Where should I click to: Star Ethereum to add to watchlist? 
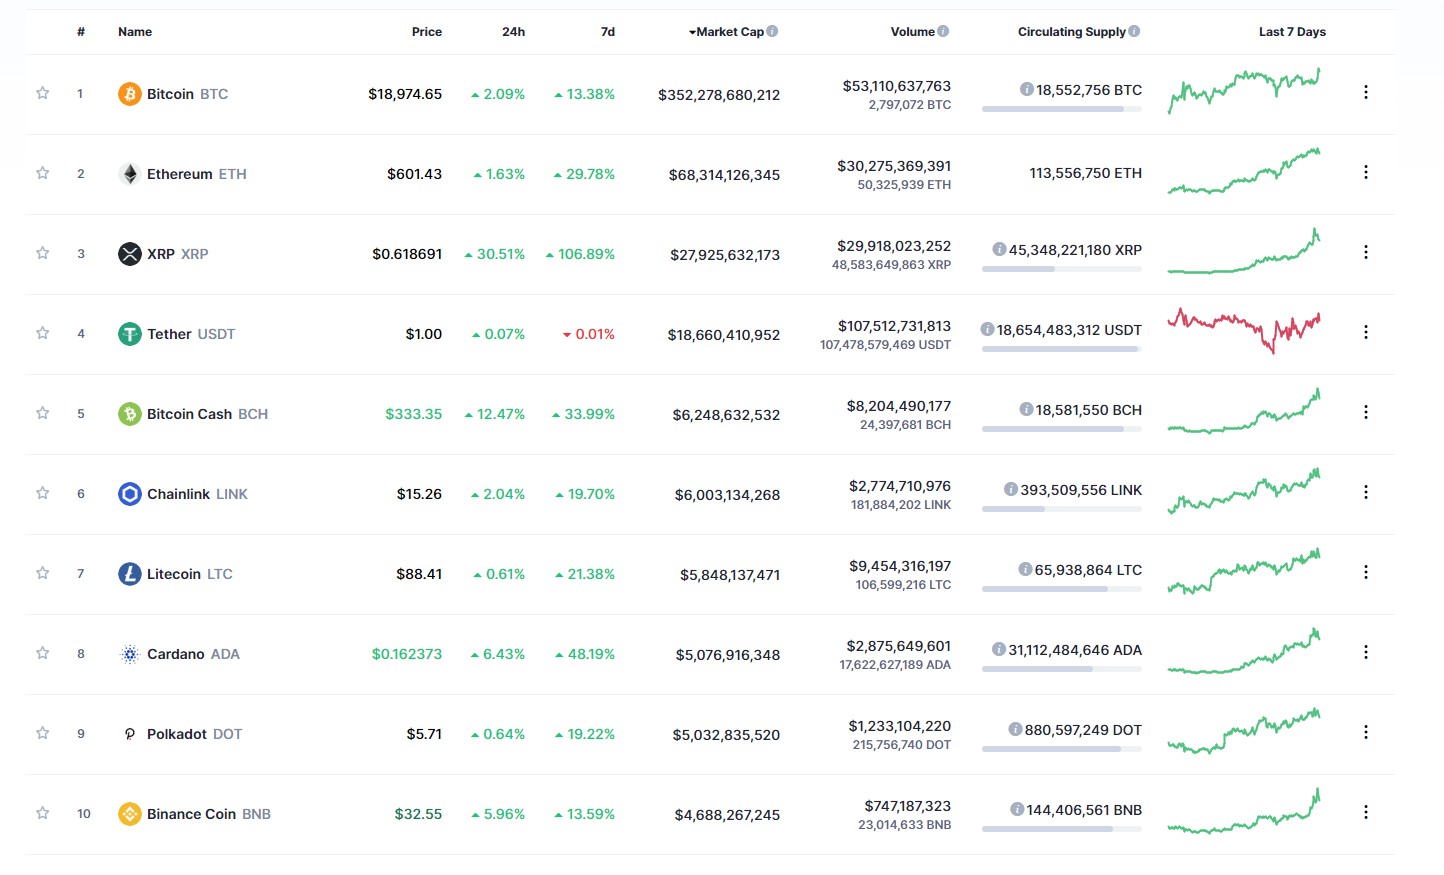click(43, 173)
